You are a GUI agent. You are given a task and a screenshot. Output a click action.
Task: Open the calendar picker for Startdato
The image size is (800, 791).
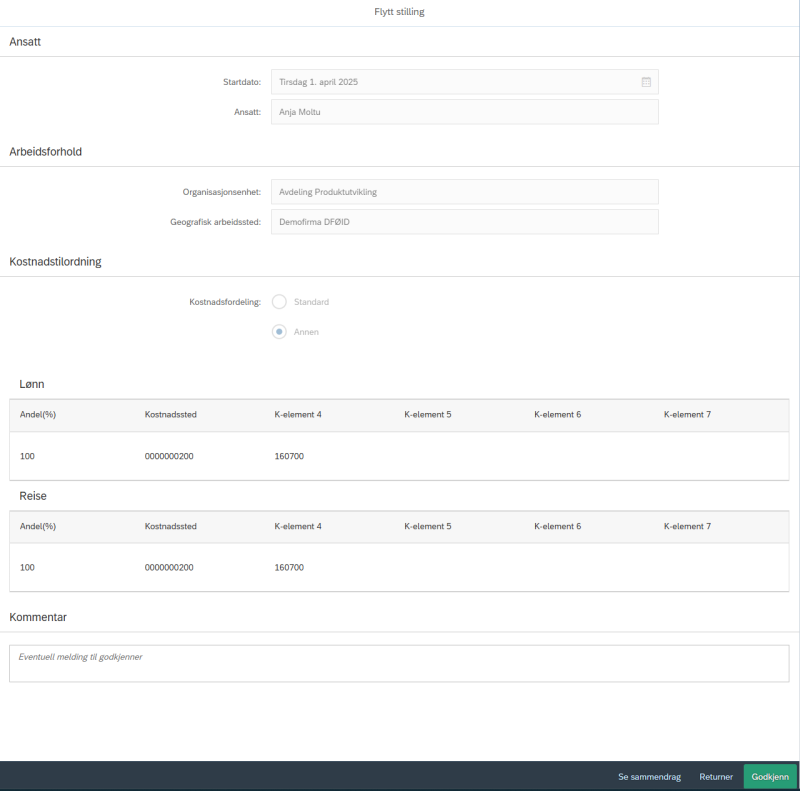(646, 82)
